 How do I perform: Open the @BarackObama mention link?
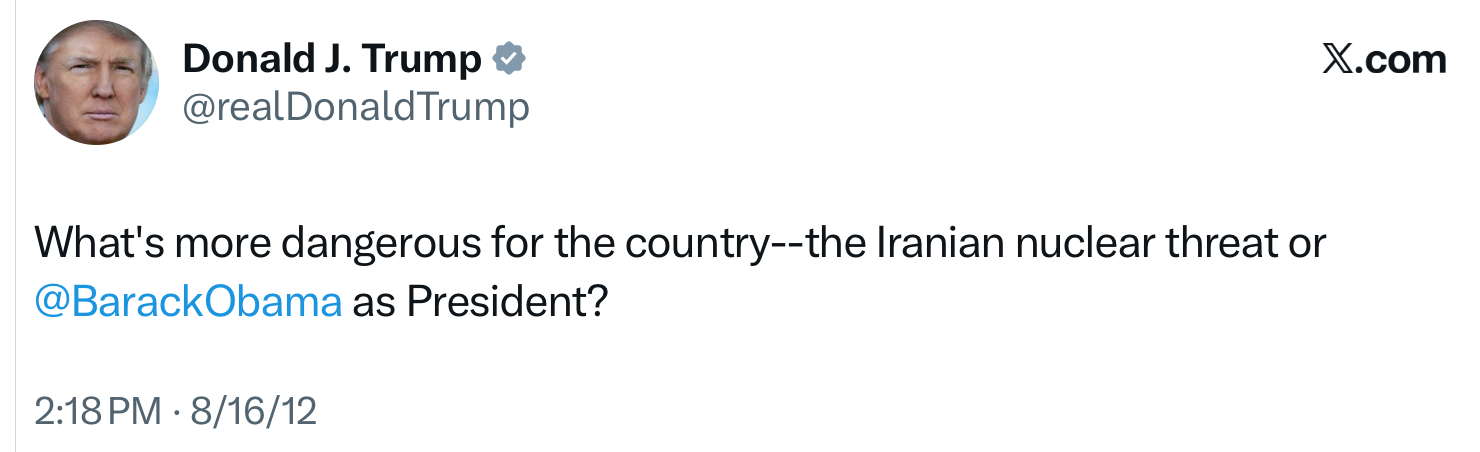click(x=188, y=302)
